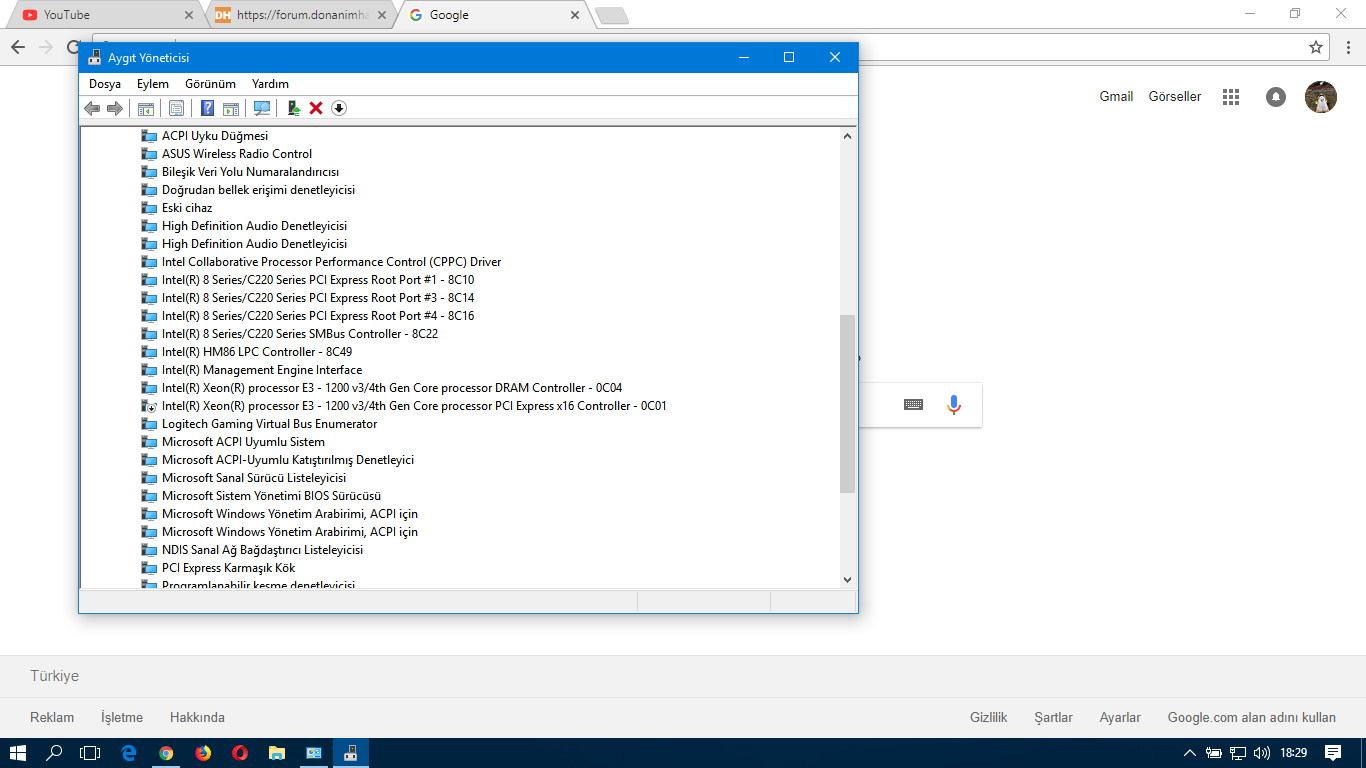Open the Dosya menu
The image size is (1366, 768).
click(x=105, y=84)
